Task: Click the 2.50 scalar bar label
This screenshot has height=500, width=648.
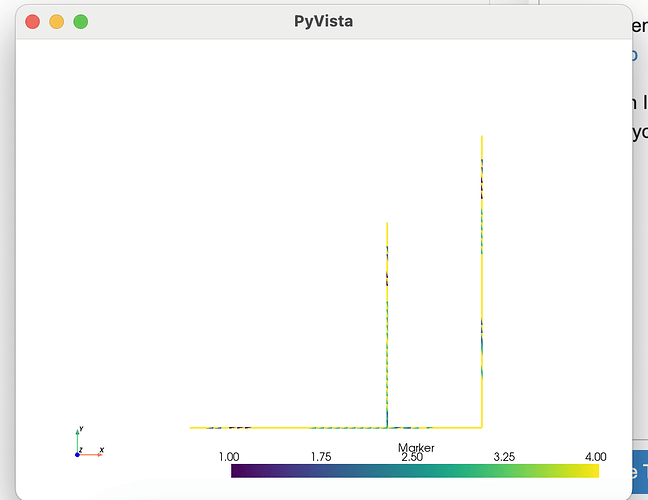Action: (412, 457)
